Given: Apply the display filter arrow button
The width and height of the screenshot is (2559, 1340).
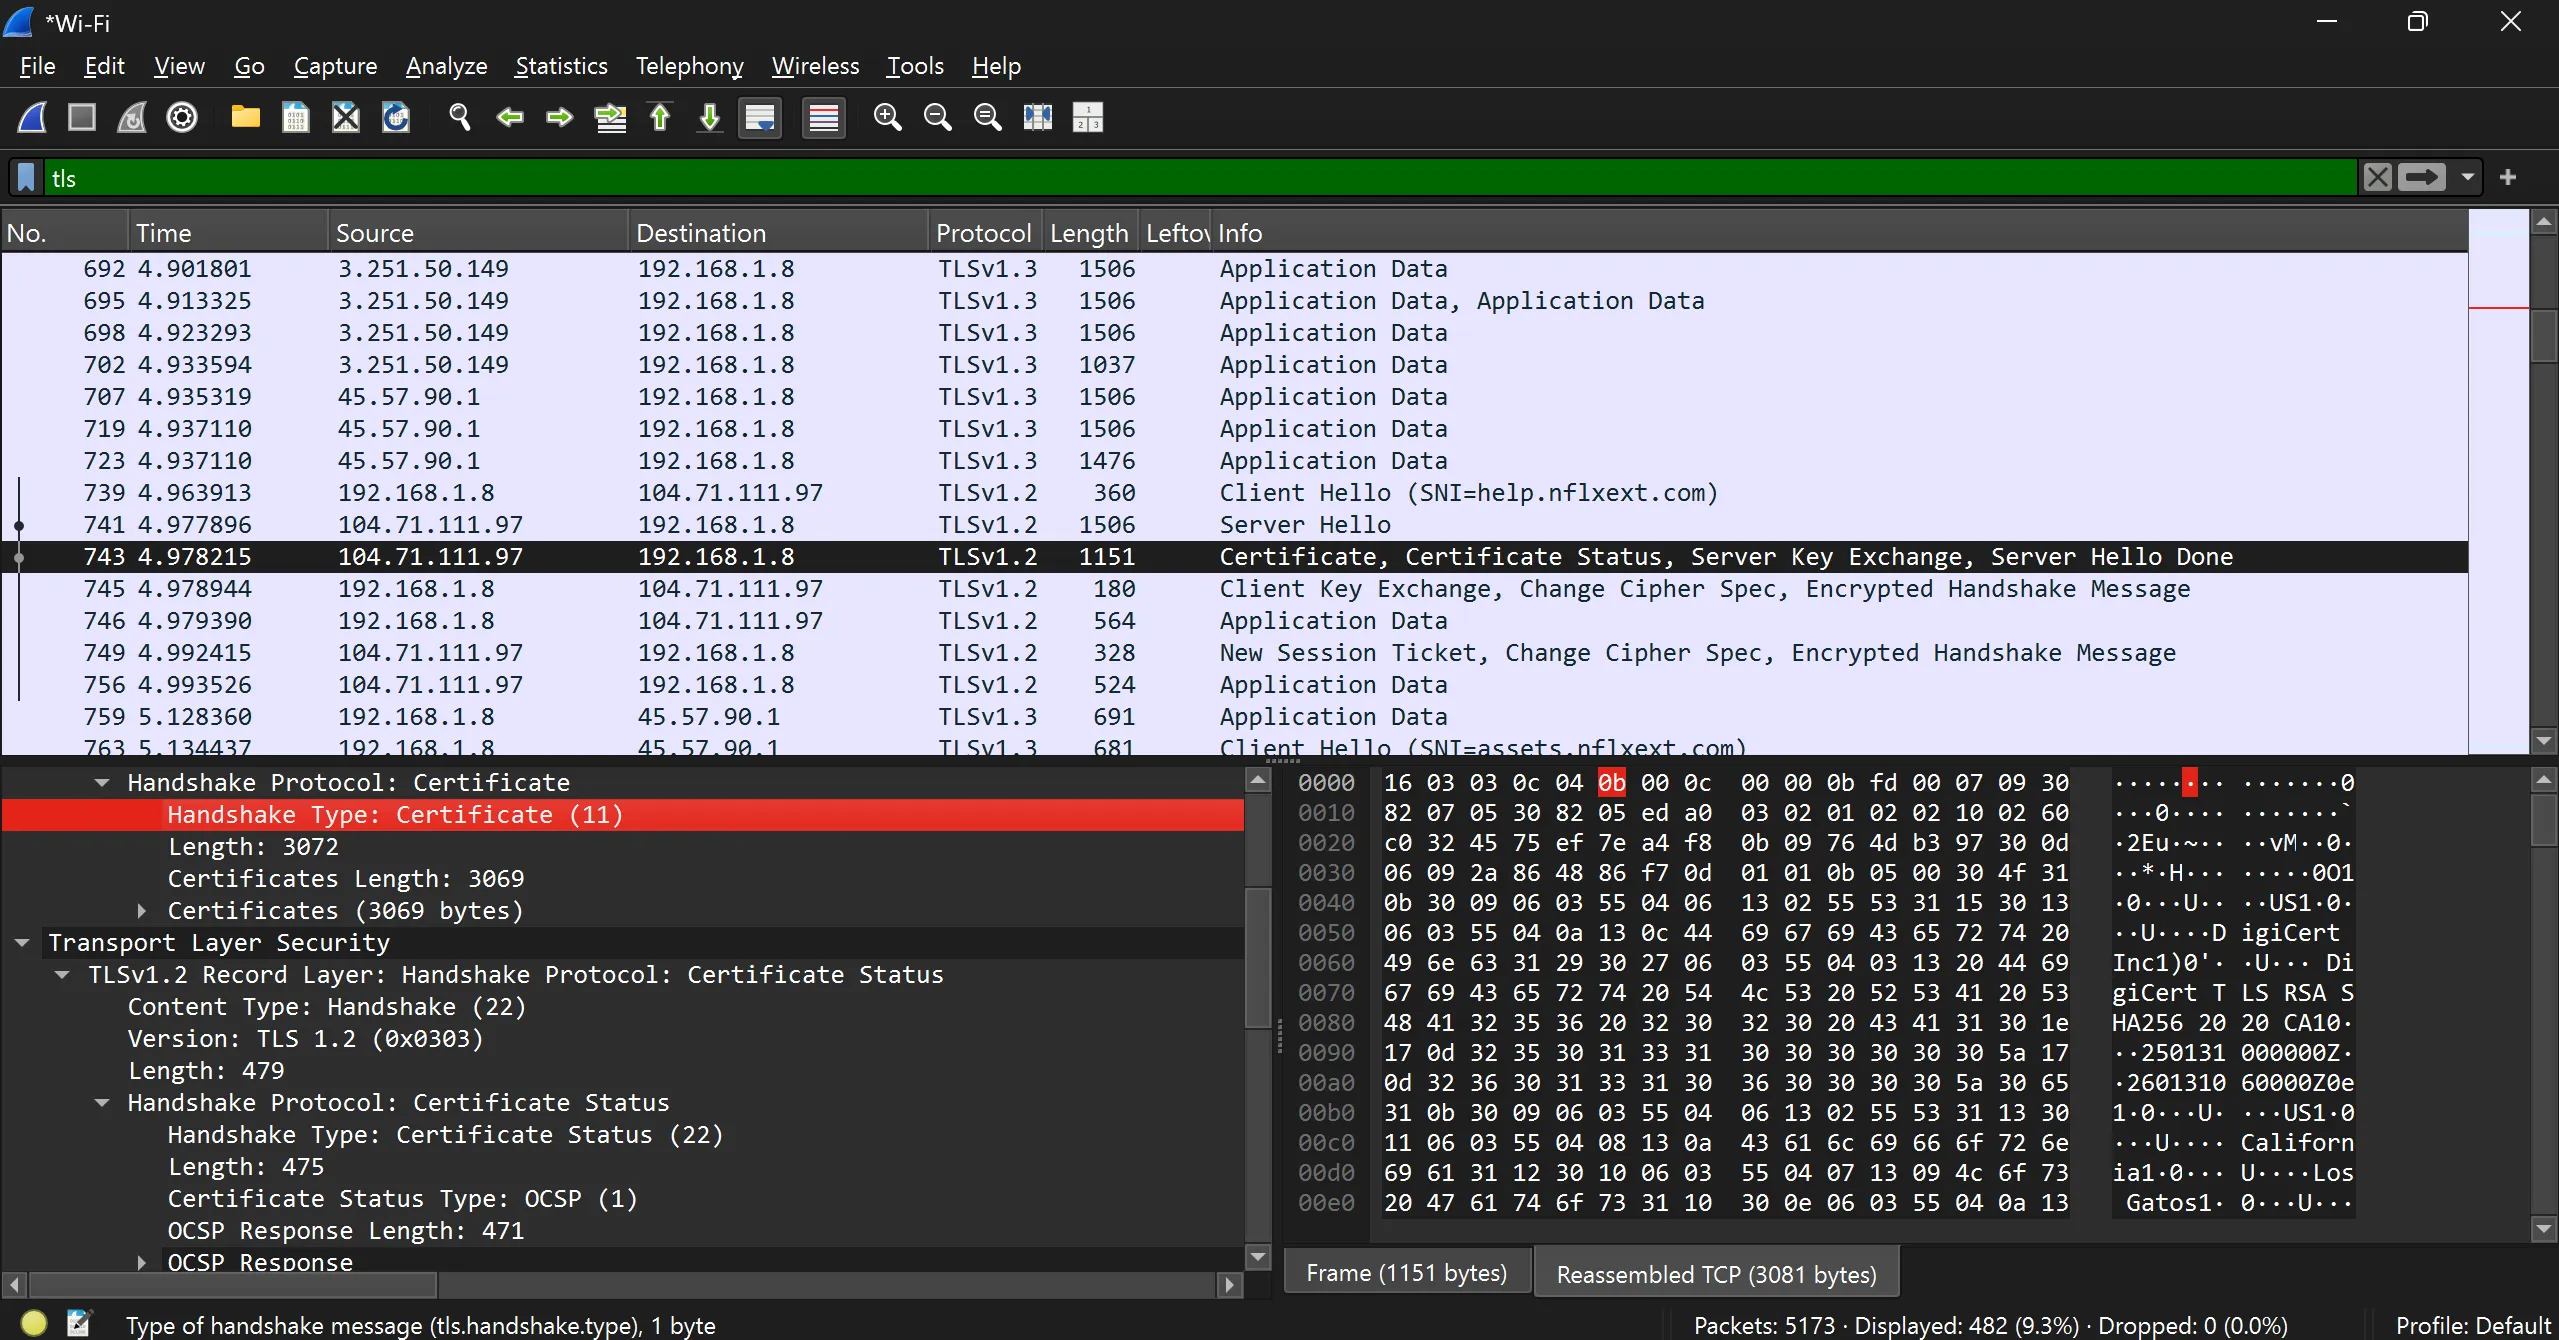Looking at the screenshot, I should point(2421,178).
